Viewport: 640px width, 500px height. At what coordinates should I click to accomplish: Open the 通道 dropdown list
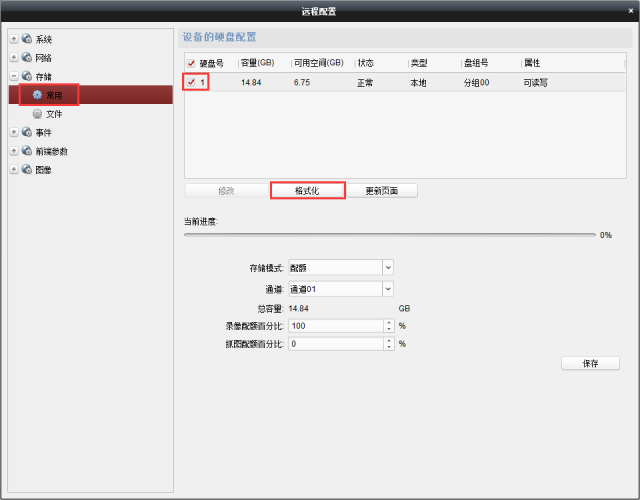point(388,289)
